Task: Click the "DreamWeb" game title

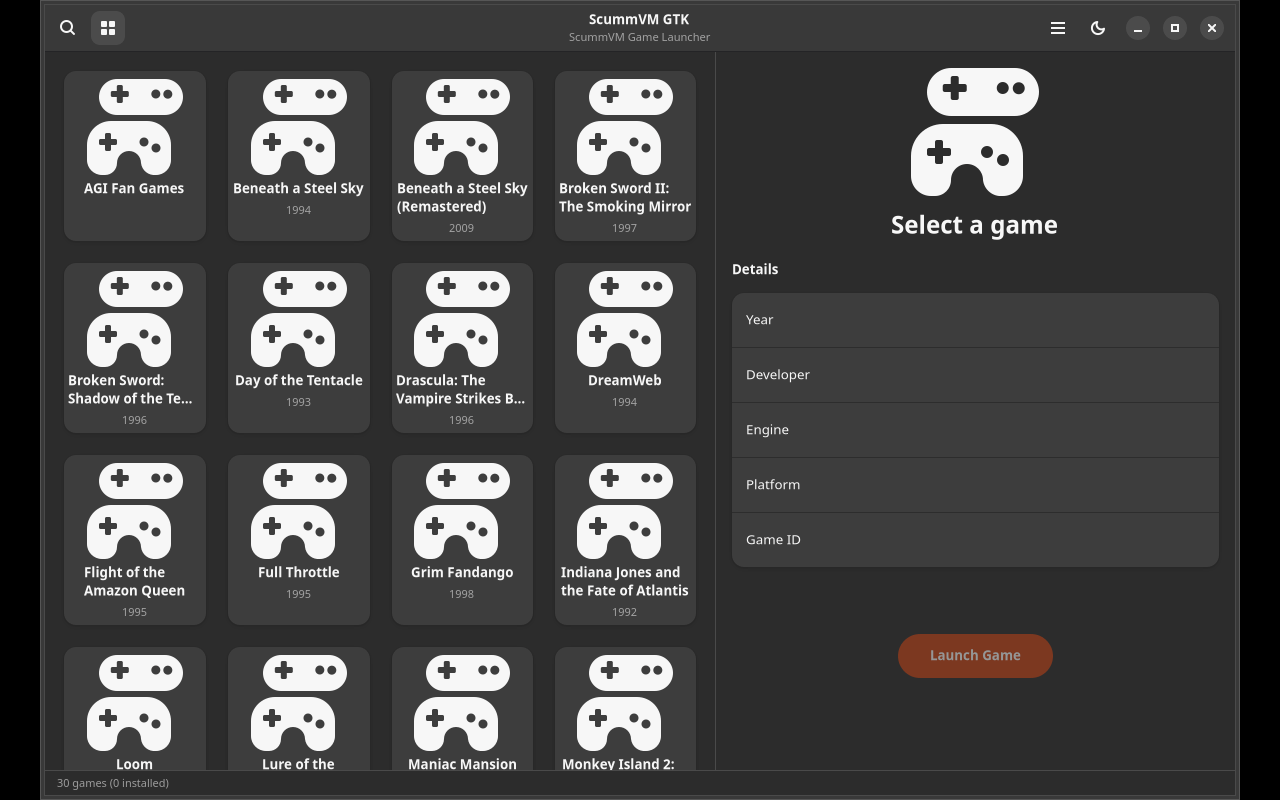Action: (x=625, y=380)
